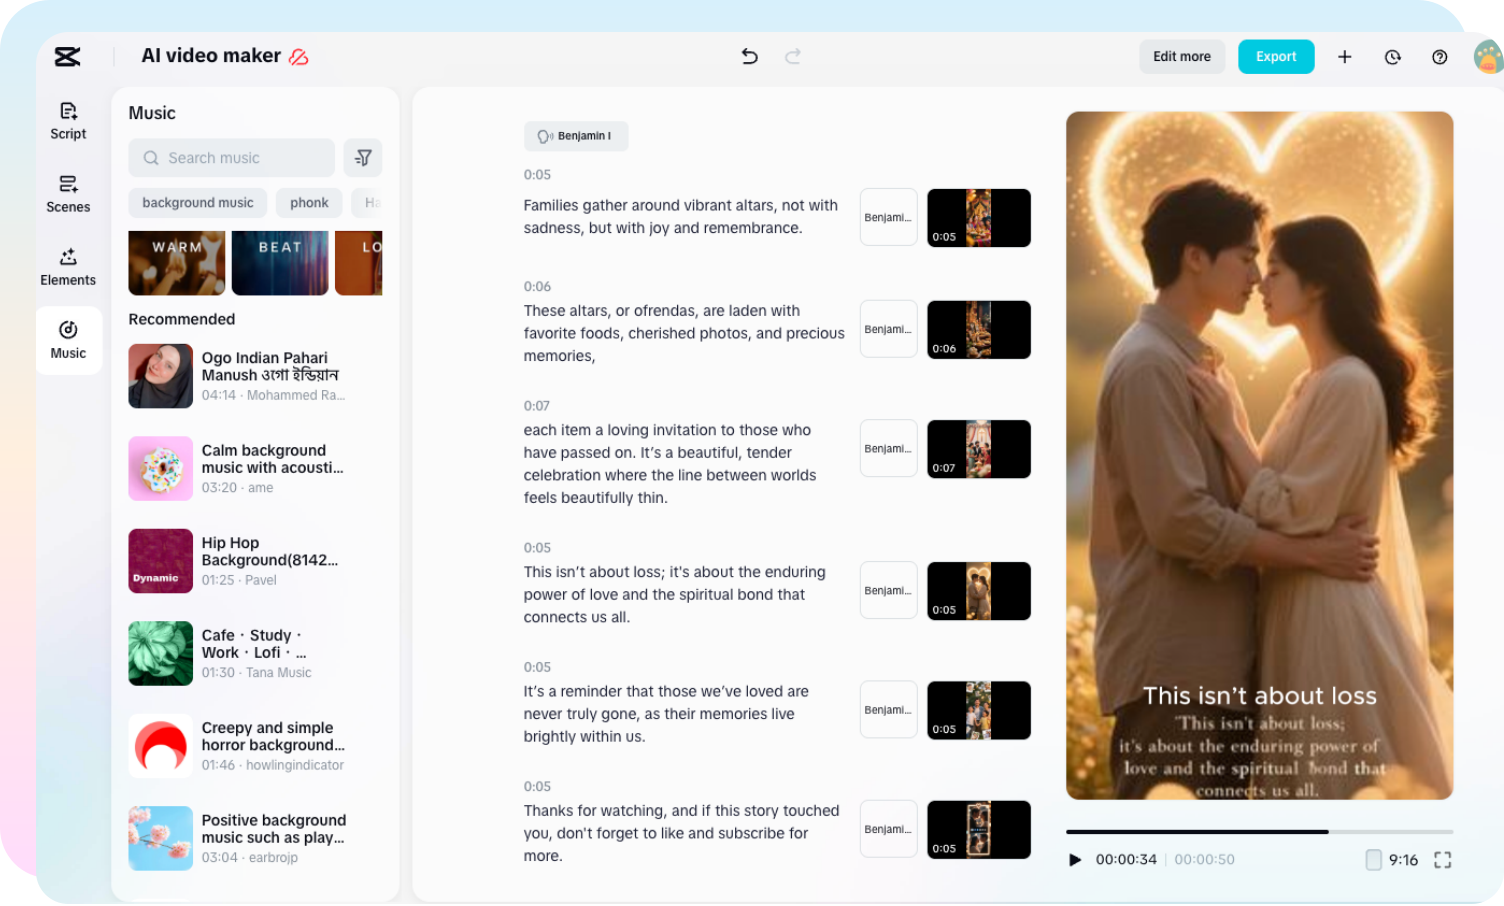Open the Benjamin I voice selector

coord(576,136)
